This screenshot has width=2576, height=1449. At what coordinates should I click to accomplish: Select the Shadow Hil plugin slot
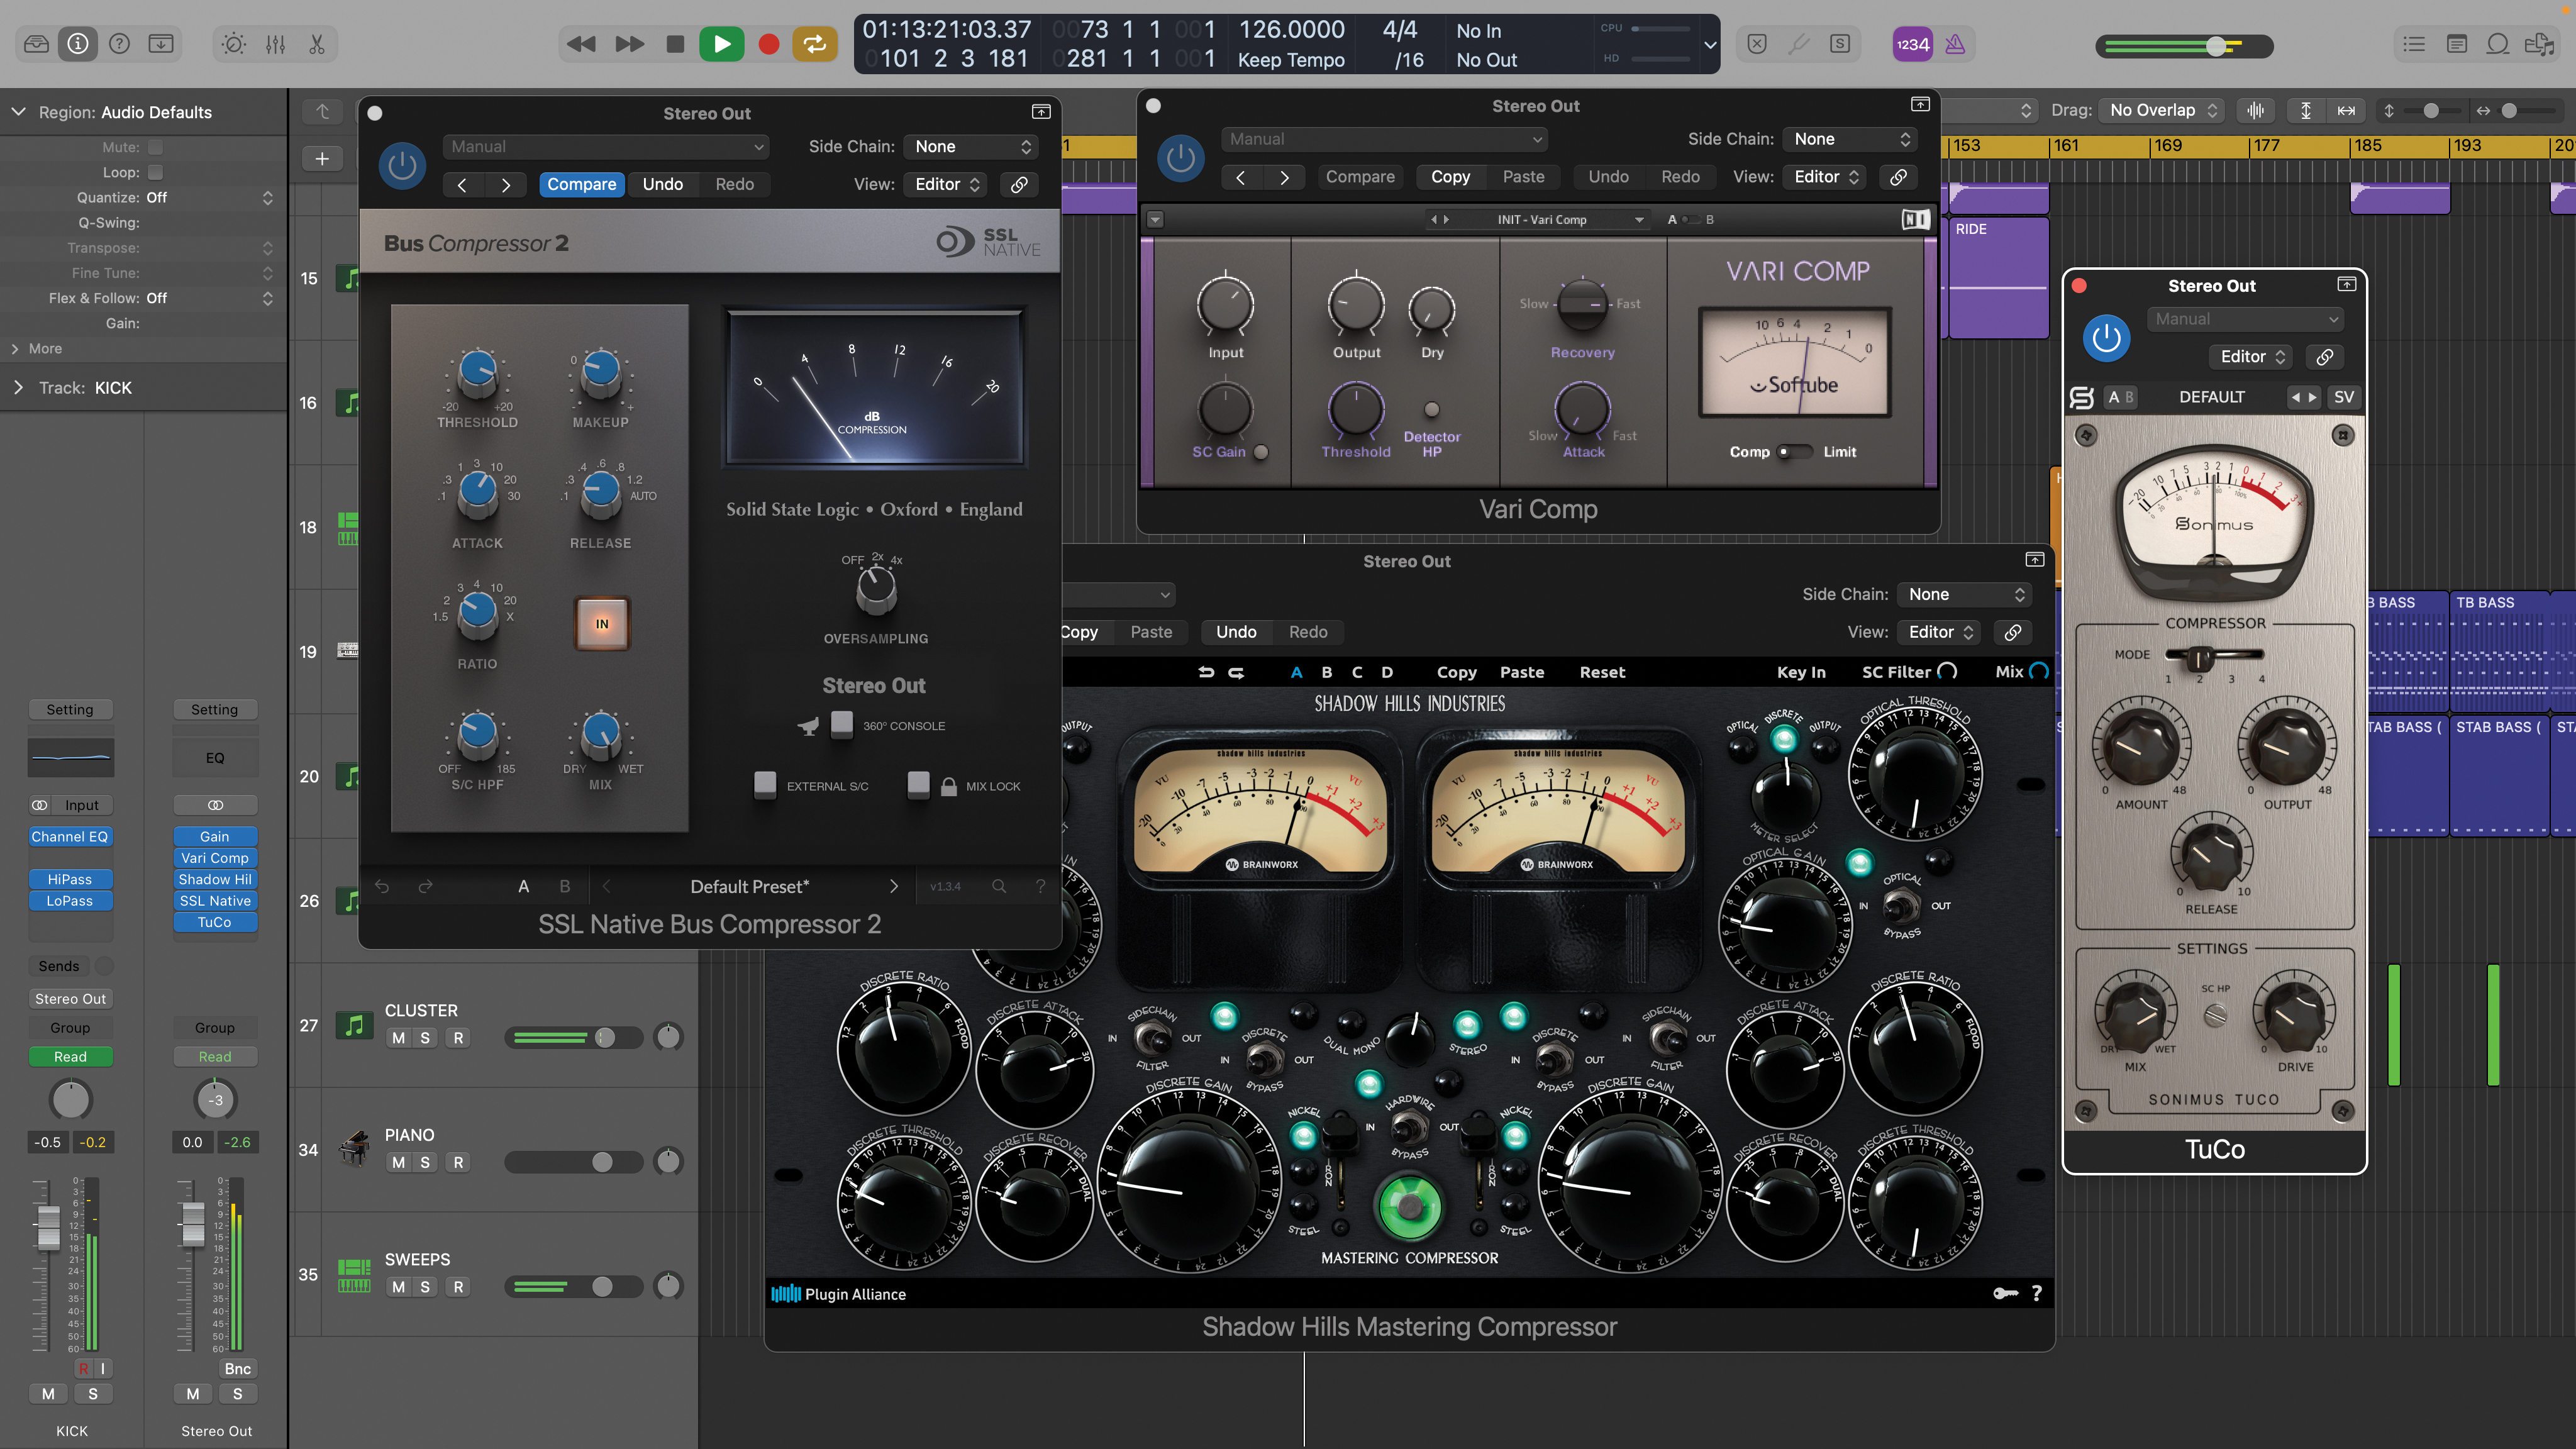pyautogui.click(x=214, y=879)
